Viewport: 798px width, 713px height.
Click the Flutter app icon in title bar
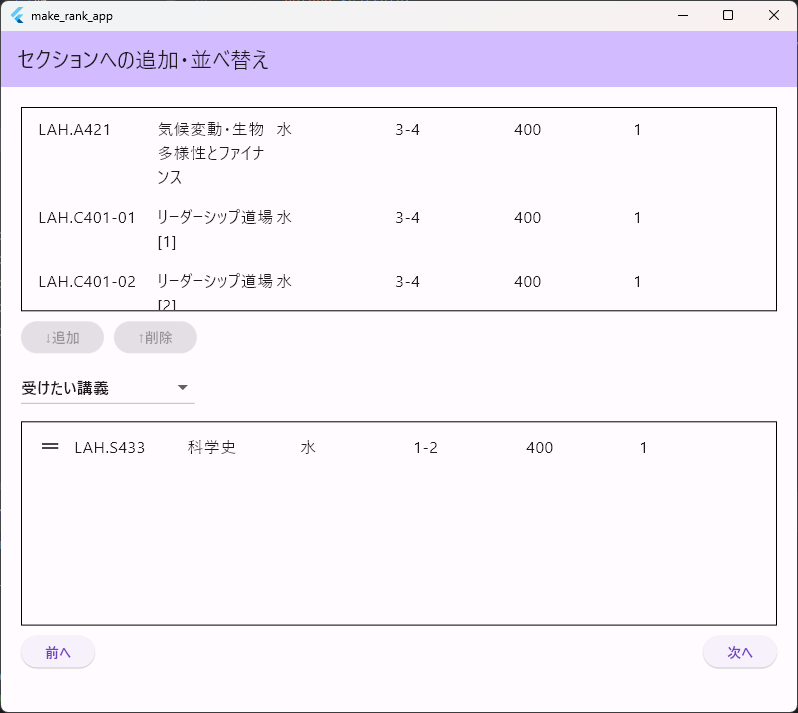pyautogui.click(x=17, y=16)
